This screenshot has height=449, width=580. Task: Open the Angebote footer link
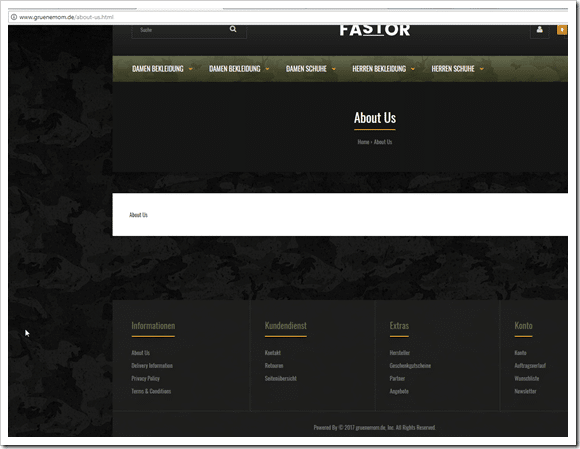point(399,391)
